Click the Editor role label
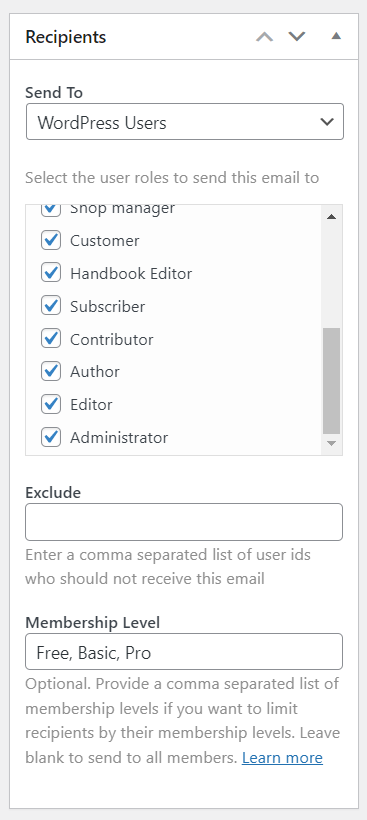This screenshot has width=367, height=820. tap(91, 405)
